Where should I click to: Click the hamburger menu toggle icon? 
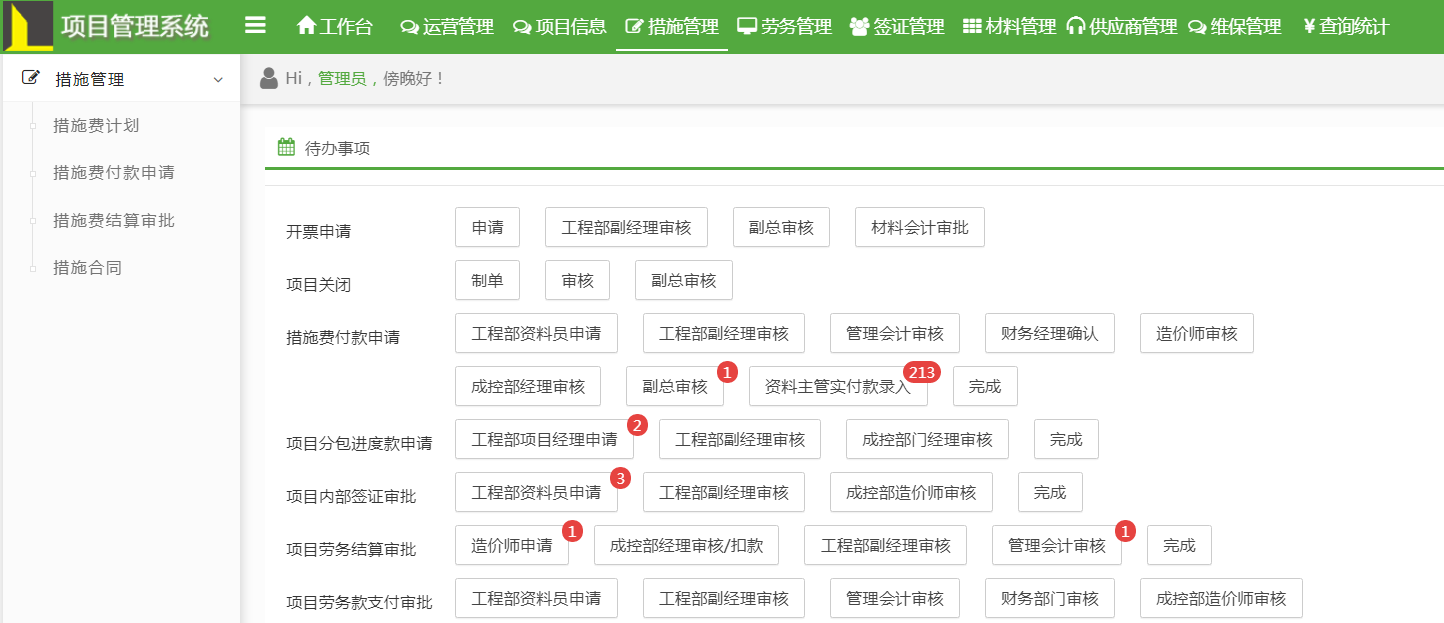click(x=255, y=25)
